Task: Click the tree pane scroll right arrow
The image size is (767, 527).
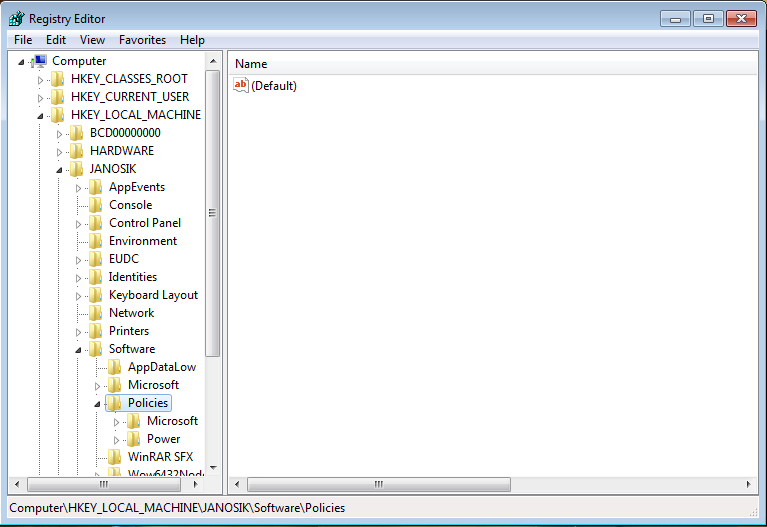Action: (x=196, y=484)
